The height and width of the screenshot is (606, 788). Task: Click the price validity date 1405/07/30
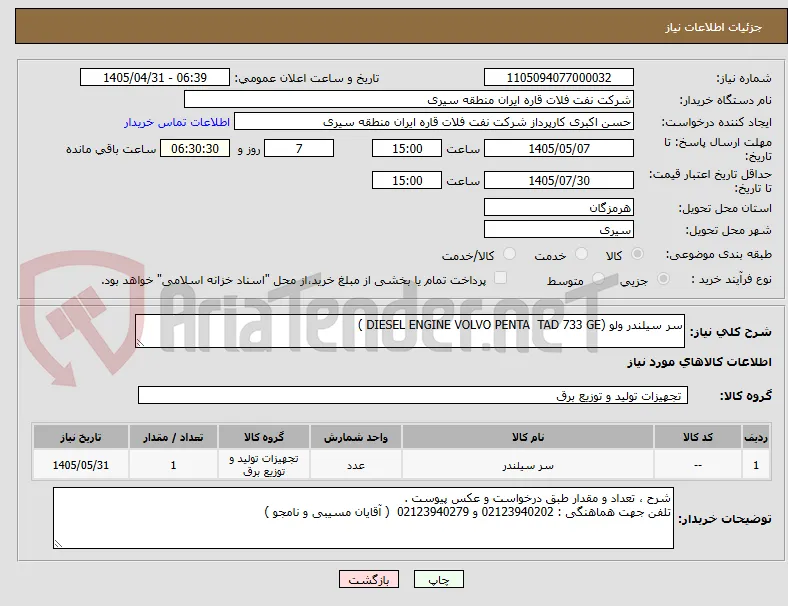(559, 180)
